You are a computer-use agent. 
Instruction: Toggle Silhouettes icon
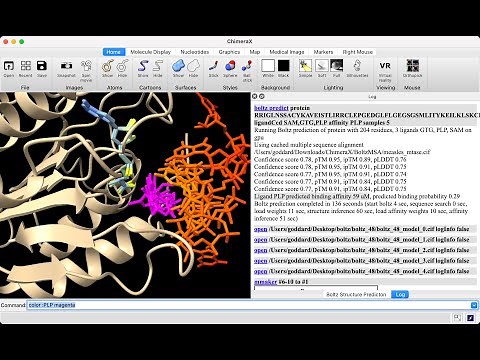(357, 66)
